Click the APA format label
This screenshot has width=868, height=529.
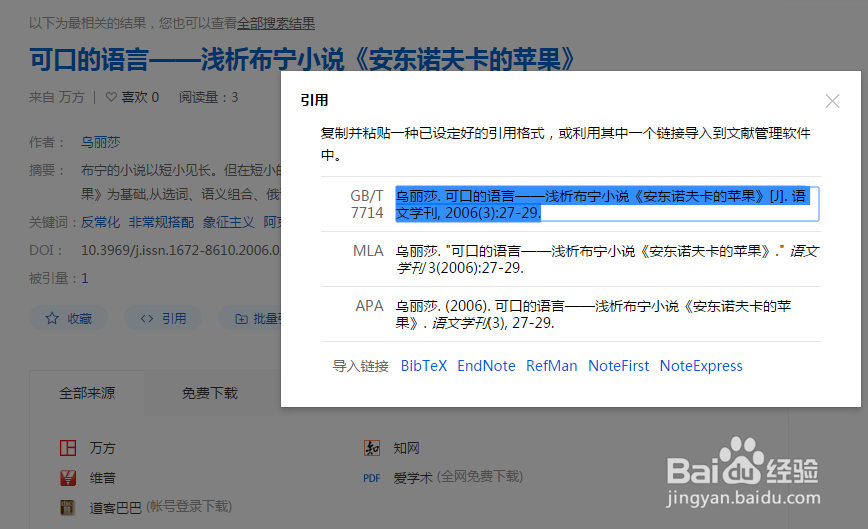coord(369,306)
